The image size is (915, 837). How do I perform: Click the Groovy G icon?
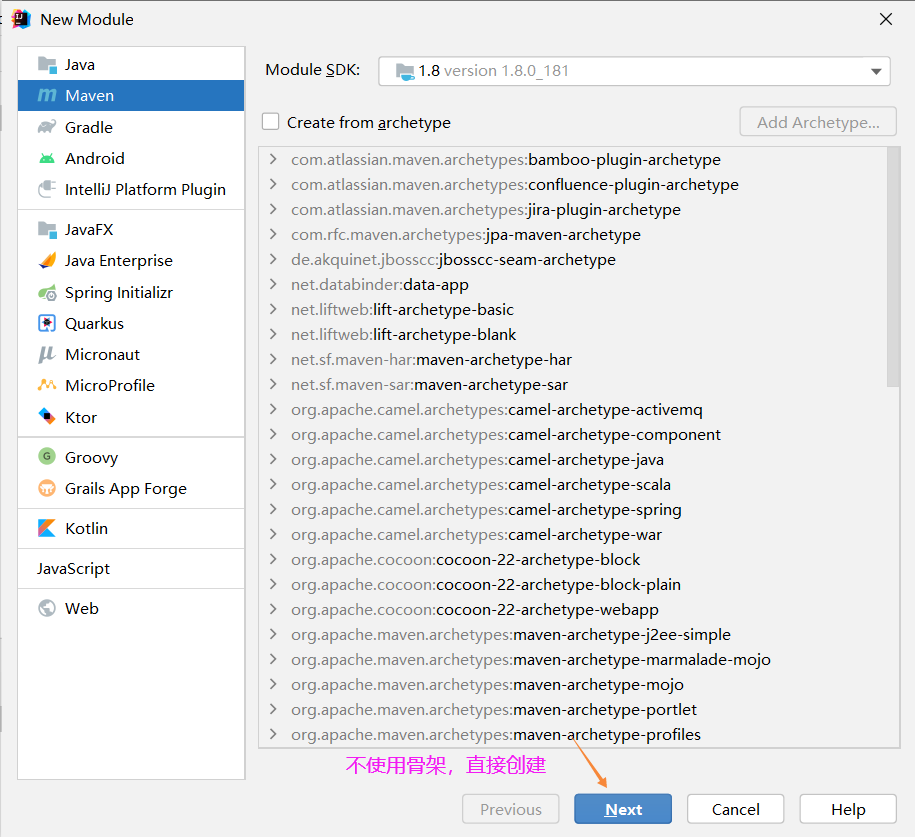[47, 456]
